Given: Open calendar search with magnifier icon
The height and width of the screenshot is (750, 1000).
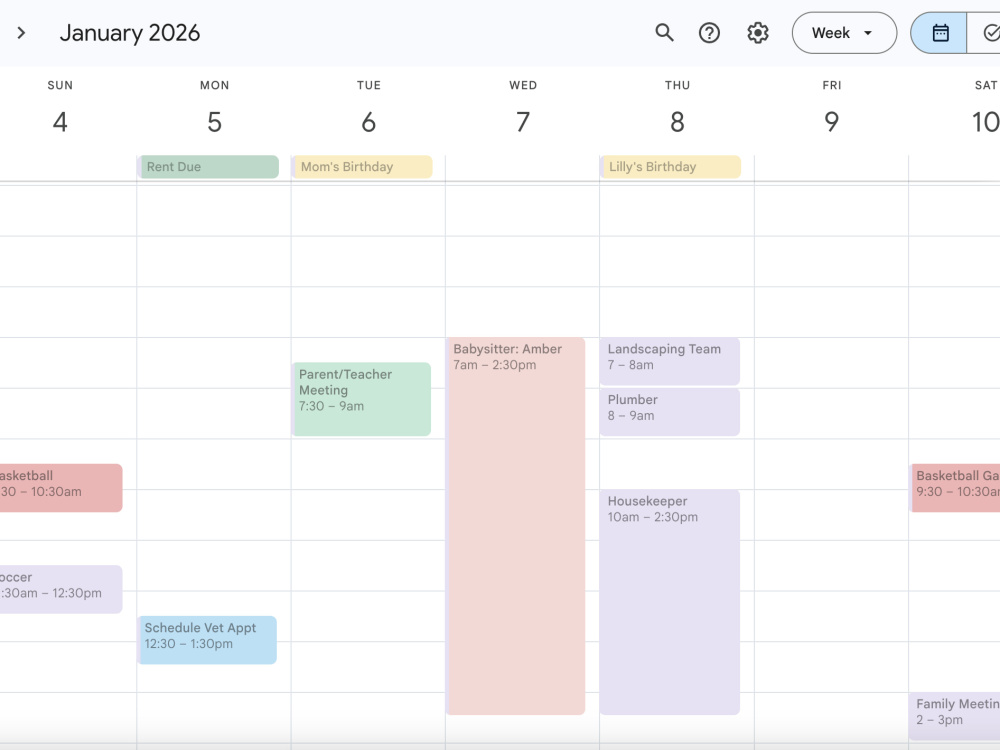Looking at the screenshot, I should pos(664,33).
